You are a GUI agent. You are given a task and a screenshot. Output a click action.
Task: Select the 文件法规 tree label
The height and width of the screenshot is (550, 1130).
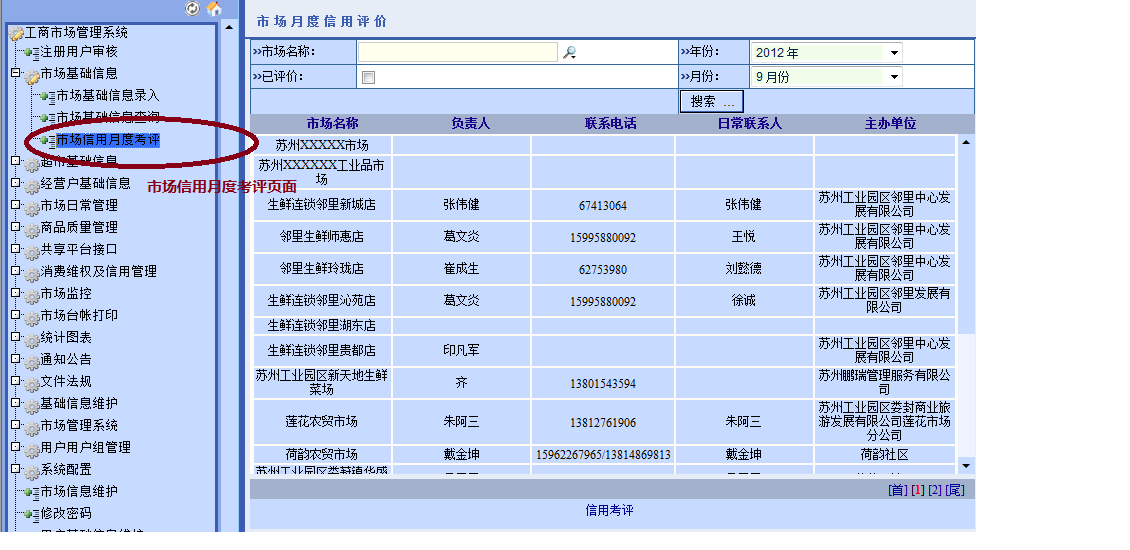(x=66, y=381)
